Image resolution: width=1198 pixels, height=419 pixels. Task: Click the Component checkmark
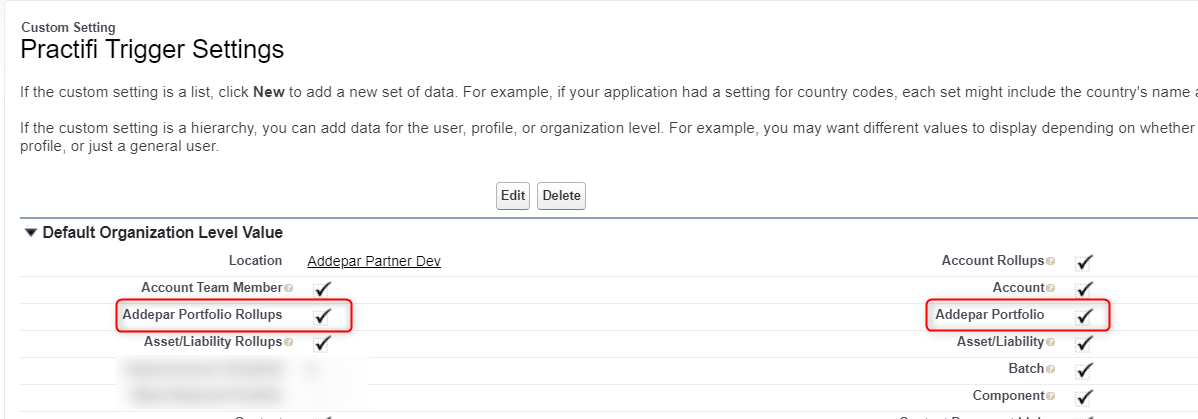coord(1083,397)
